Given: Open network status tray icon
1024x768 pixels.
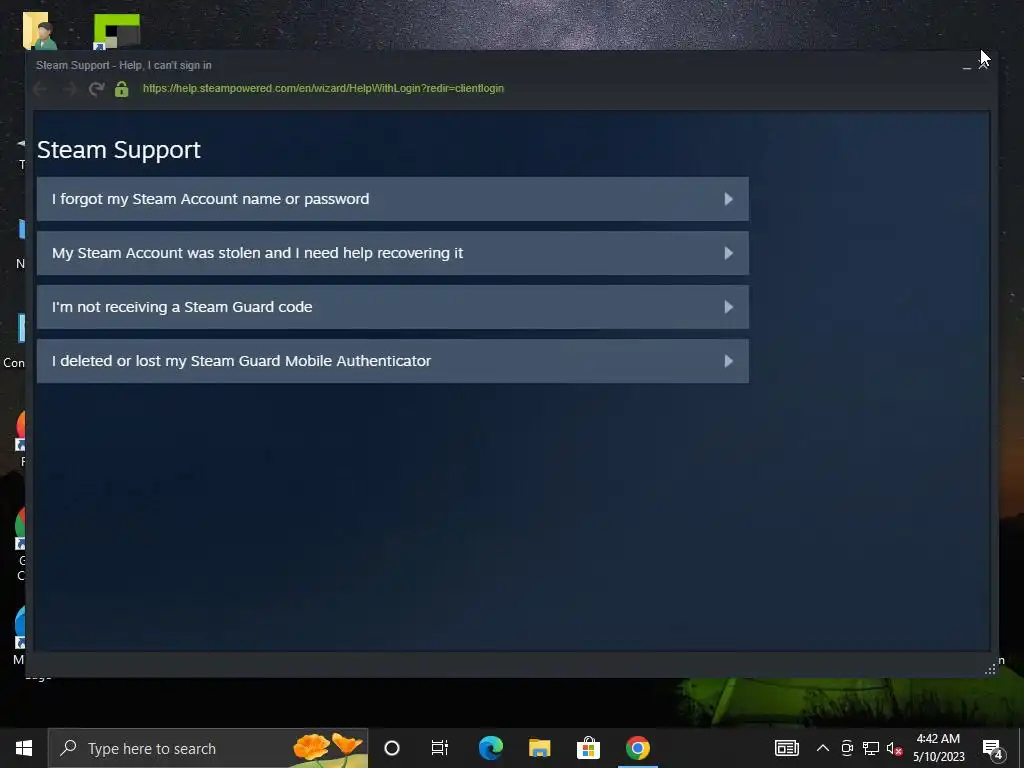Looking at the screenshot, I should (871, 748).
